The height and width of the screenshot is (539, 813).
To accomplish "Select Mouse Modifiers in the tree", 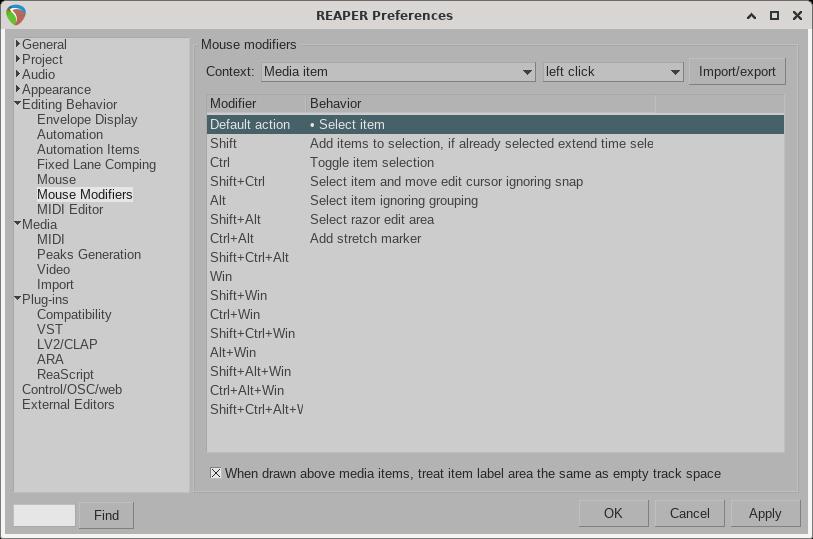I will pos(85,194).
